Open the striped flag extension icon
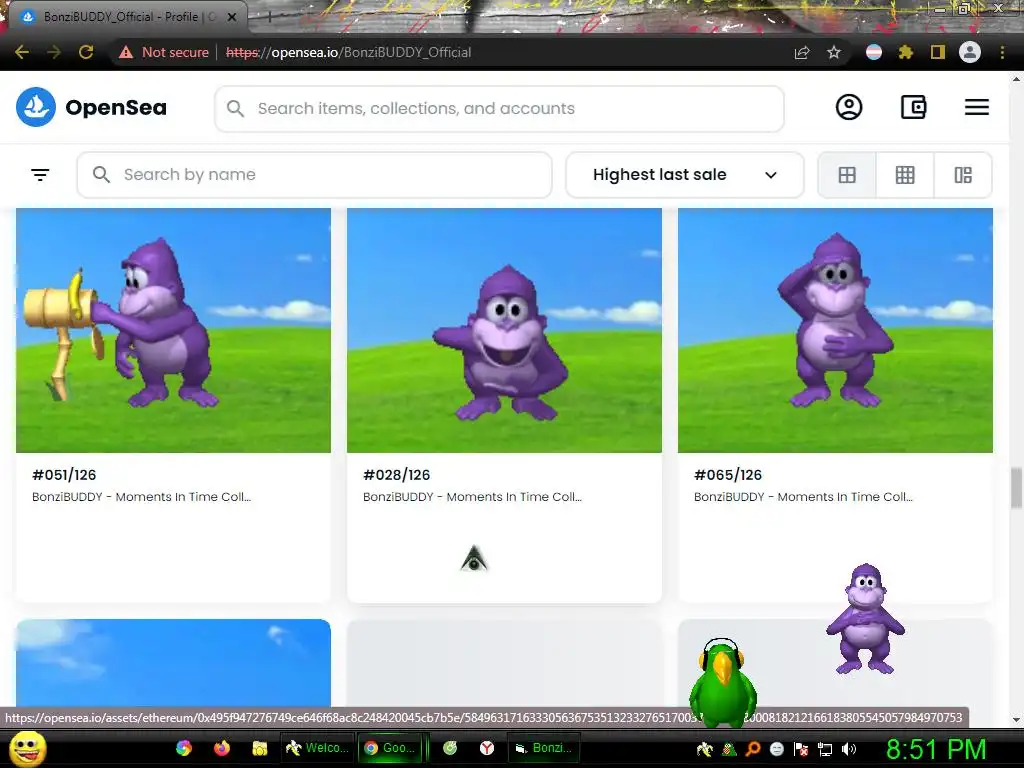 pos(874,52)
